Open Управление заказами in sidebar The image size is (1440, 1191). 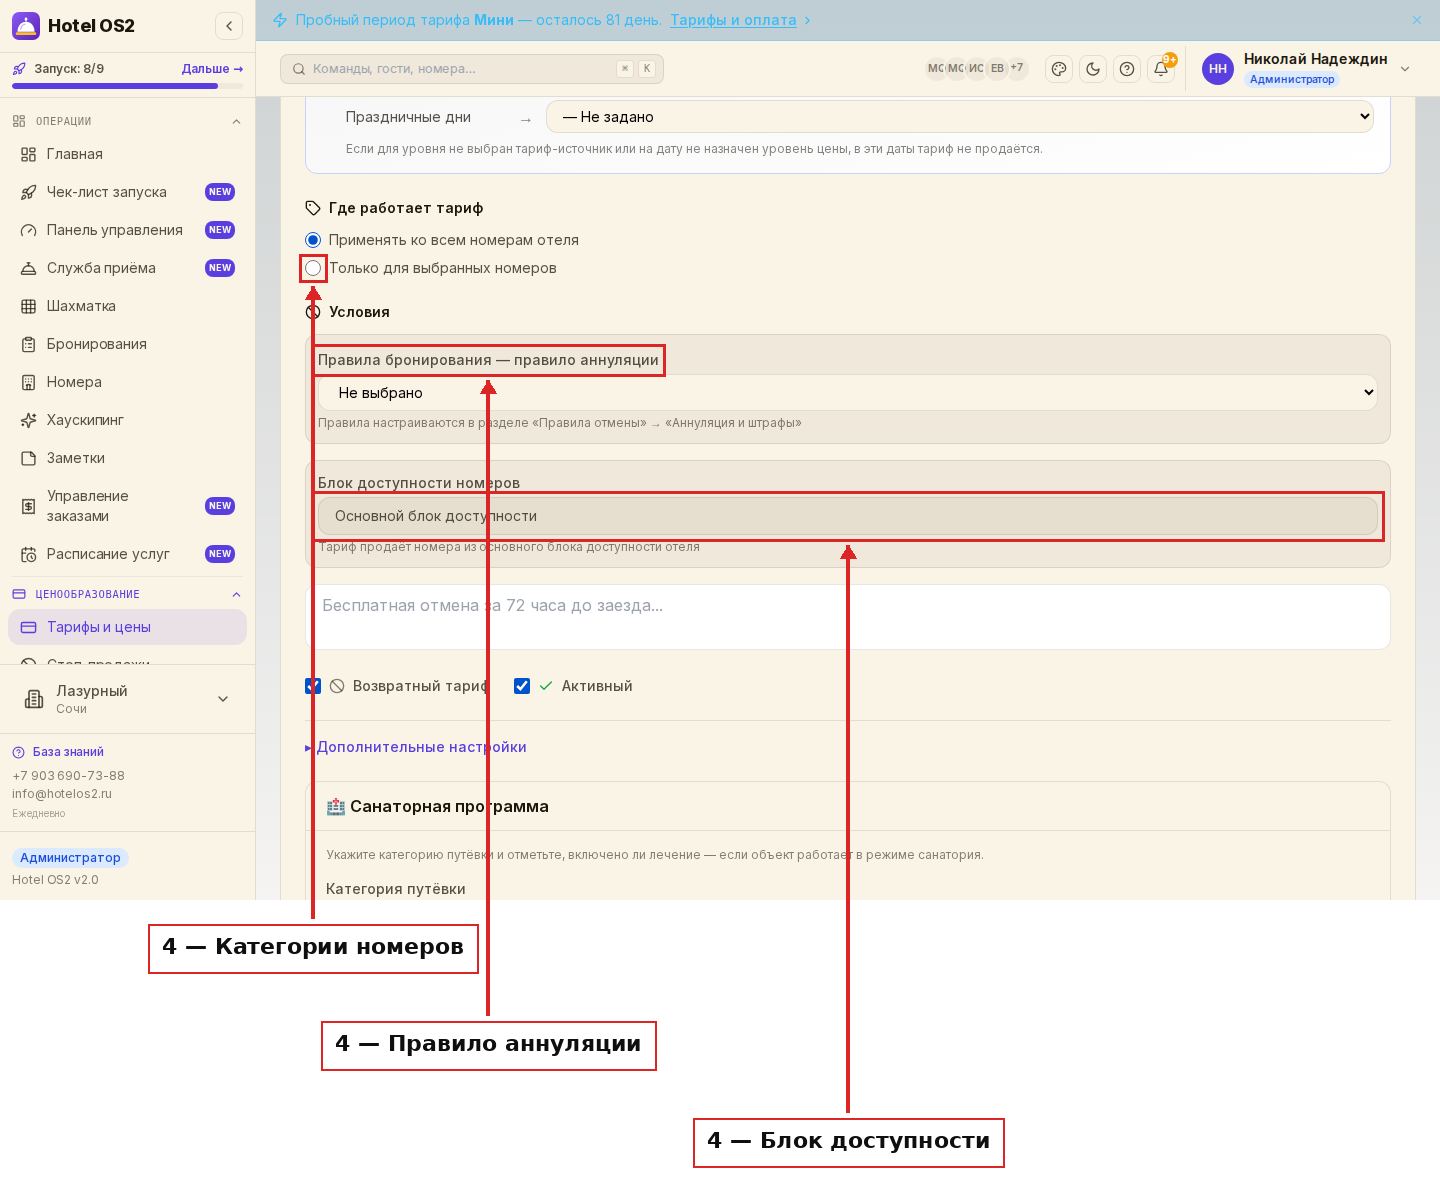pos(127,506)
